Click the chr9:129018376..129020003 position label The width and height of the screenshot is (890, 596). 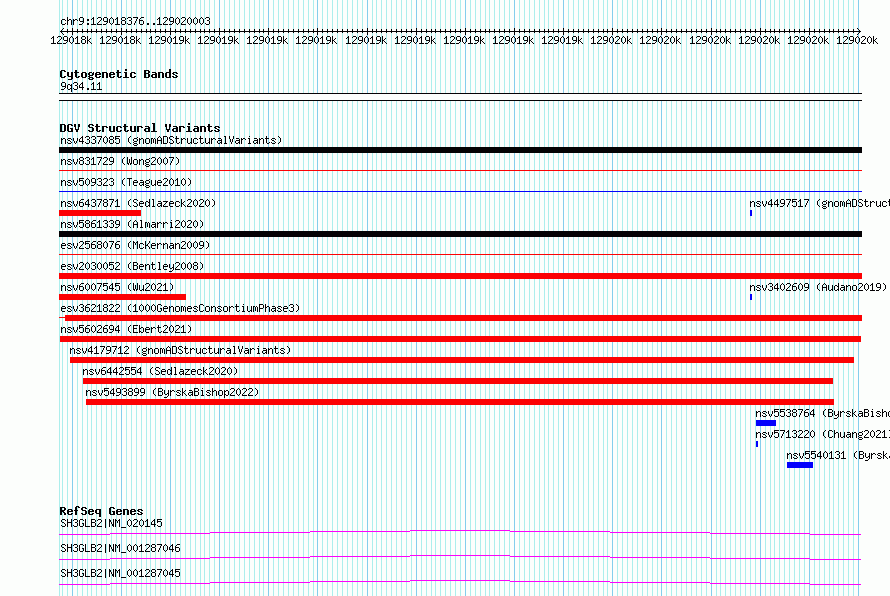135,22
